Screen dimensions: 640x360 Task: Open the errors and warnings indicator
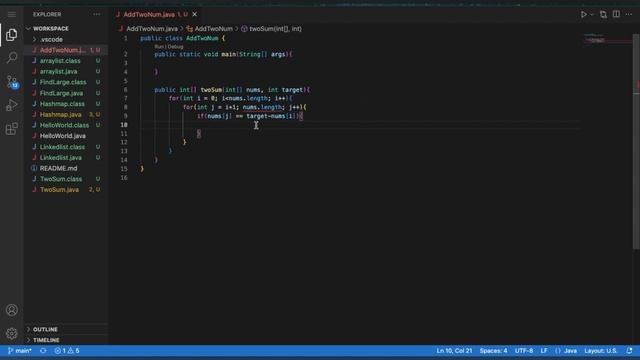tap(67, 351)
